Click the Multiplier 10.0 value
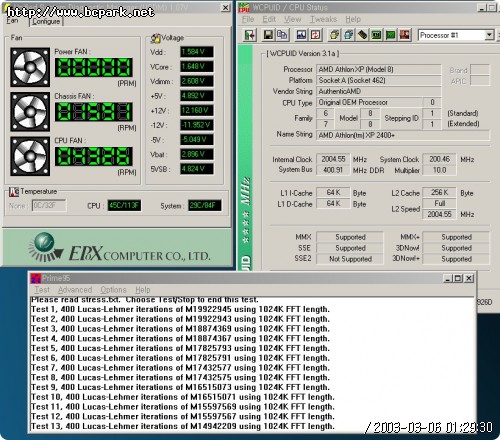The image size is (500, 440). 439,170
